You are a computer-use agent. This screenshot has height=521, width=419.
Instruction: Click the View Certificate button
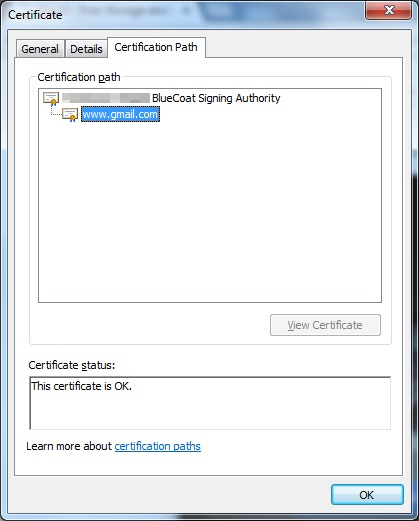pyautogui.click(x=325, y=325)
